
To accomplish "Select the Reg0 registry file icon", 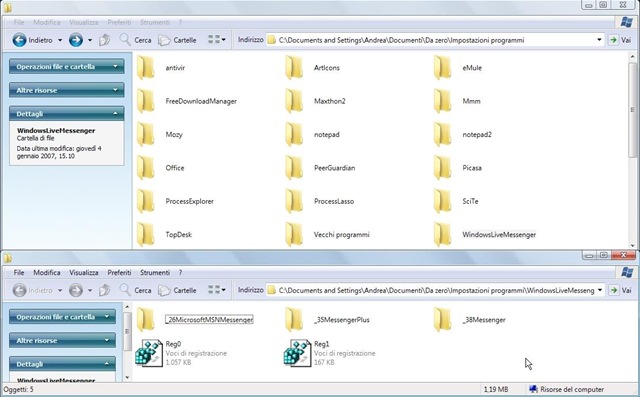I will (x=149, y=352).
